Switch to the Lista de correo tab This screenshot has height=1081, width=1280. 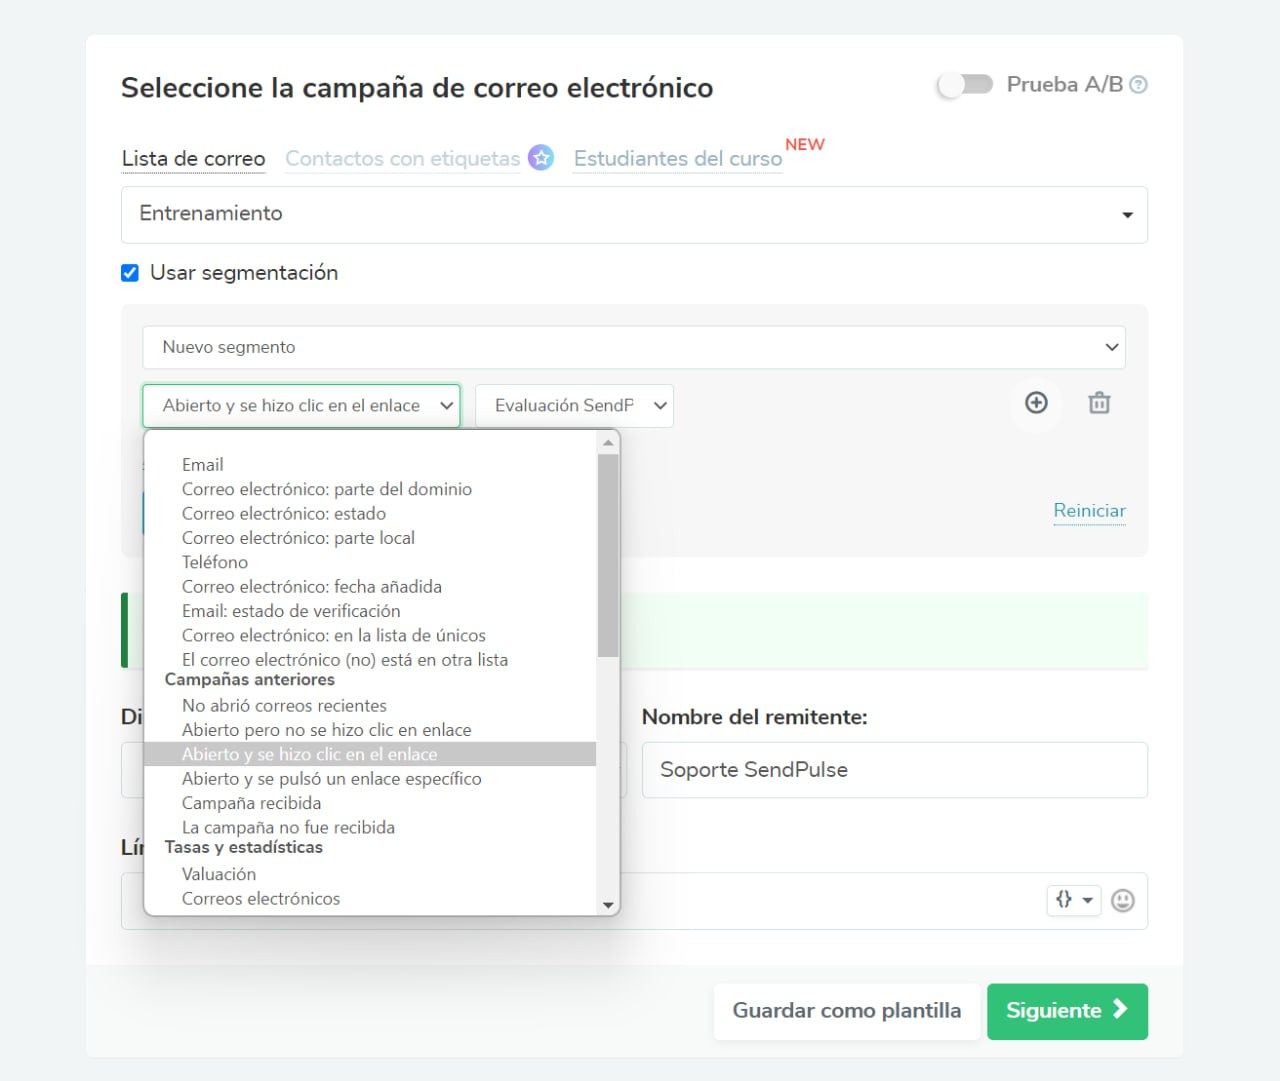click(193, 159)
